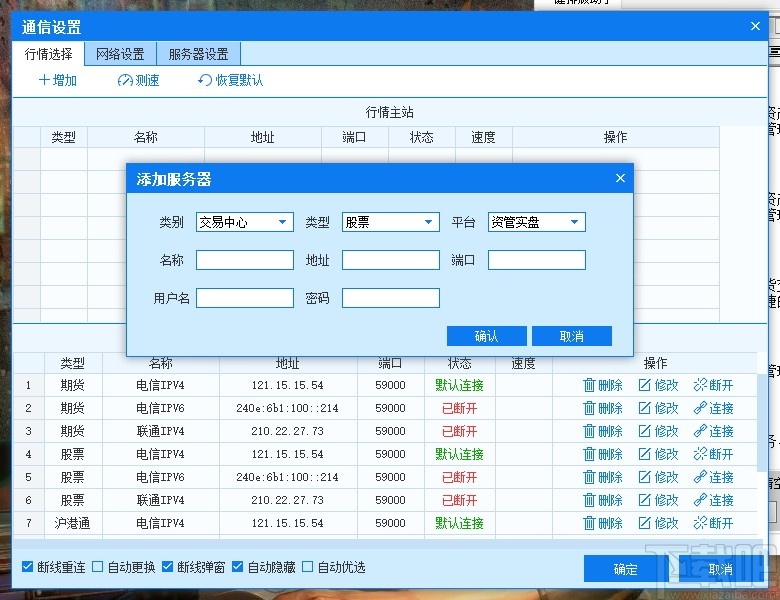The height and width of the screenshot is (600, 780).
Task: Click 取消 at bottom of 通信设置
Action: coord(720,569)
